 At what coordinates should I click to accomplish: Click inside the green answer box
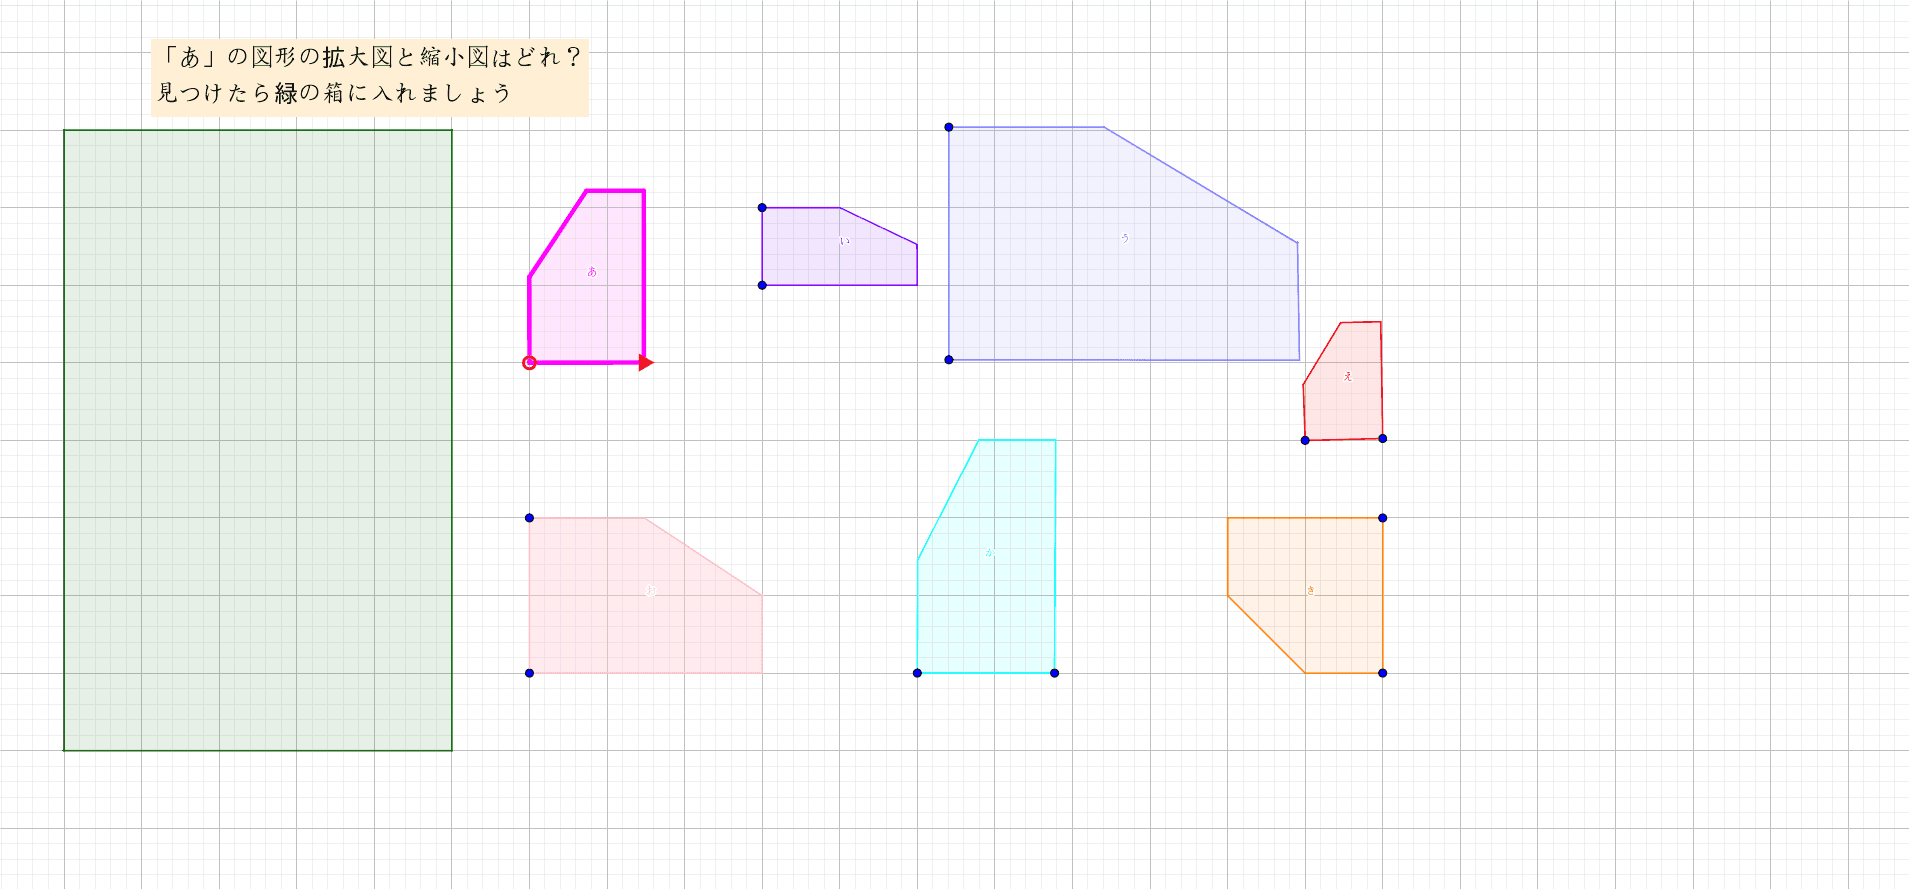pos(258,440)
